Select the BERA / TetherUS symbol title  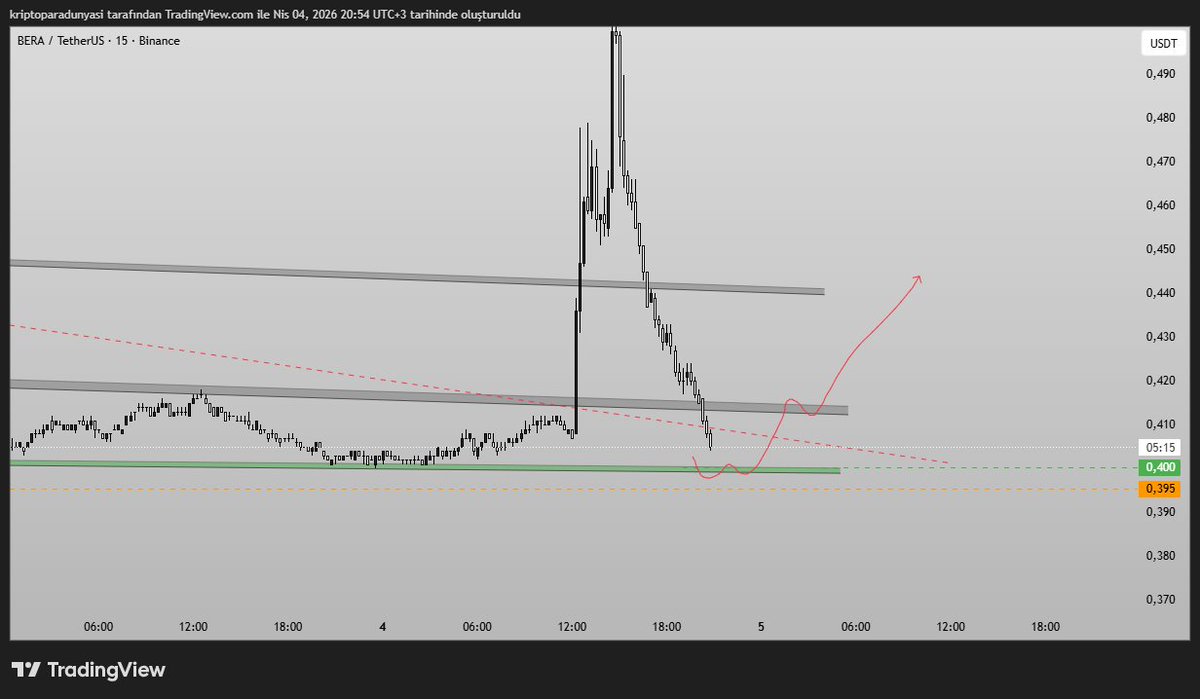[x=98, y=42]
